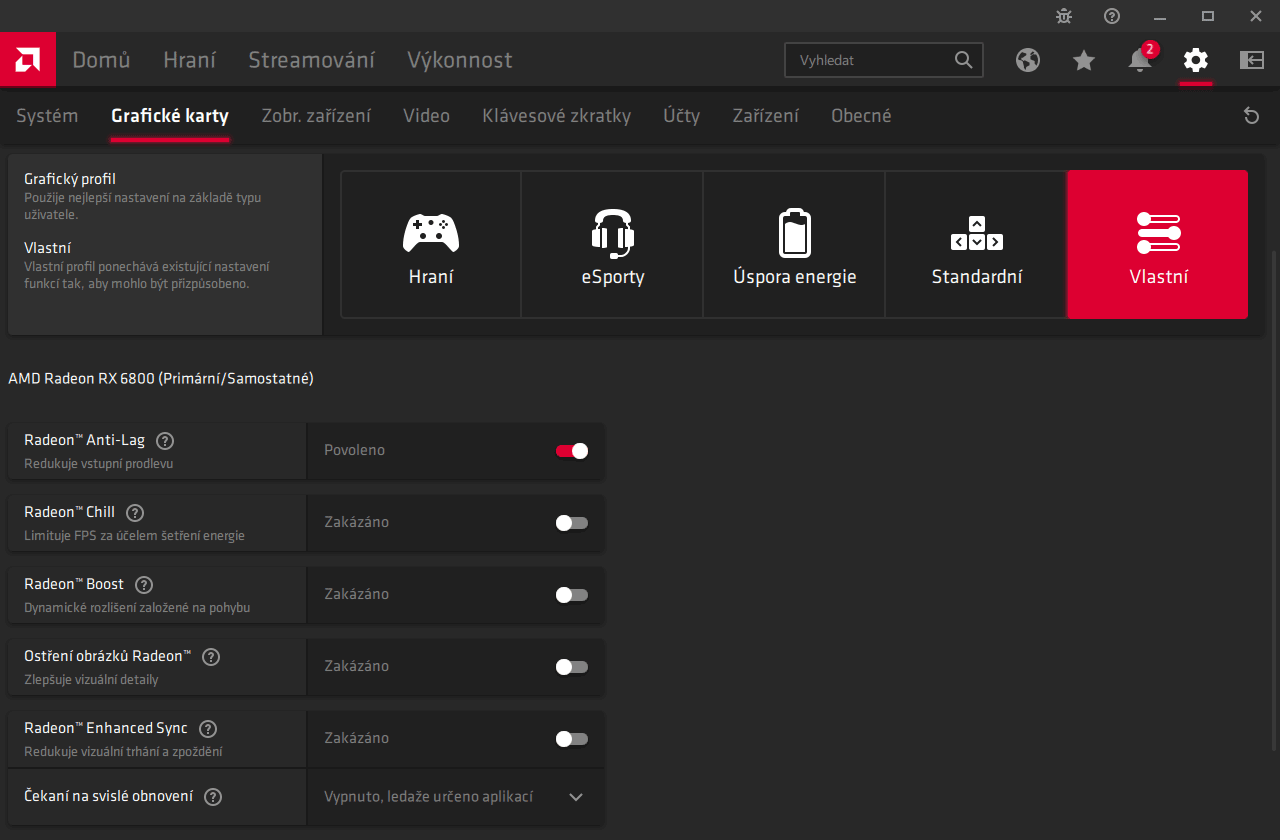
Task: Enable the Radeon Chill toggle
Action: tap(572, 523)
